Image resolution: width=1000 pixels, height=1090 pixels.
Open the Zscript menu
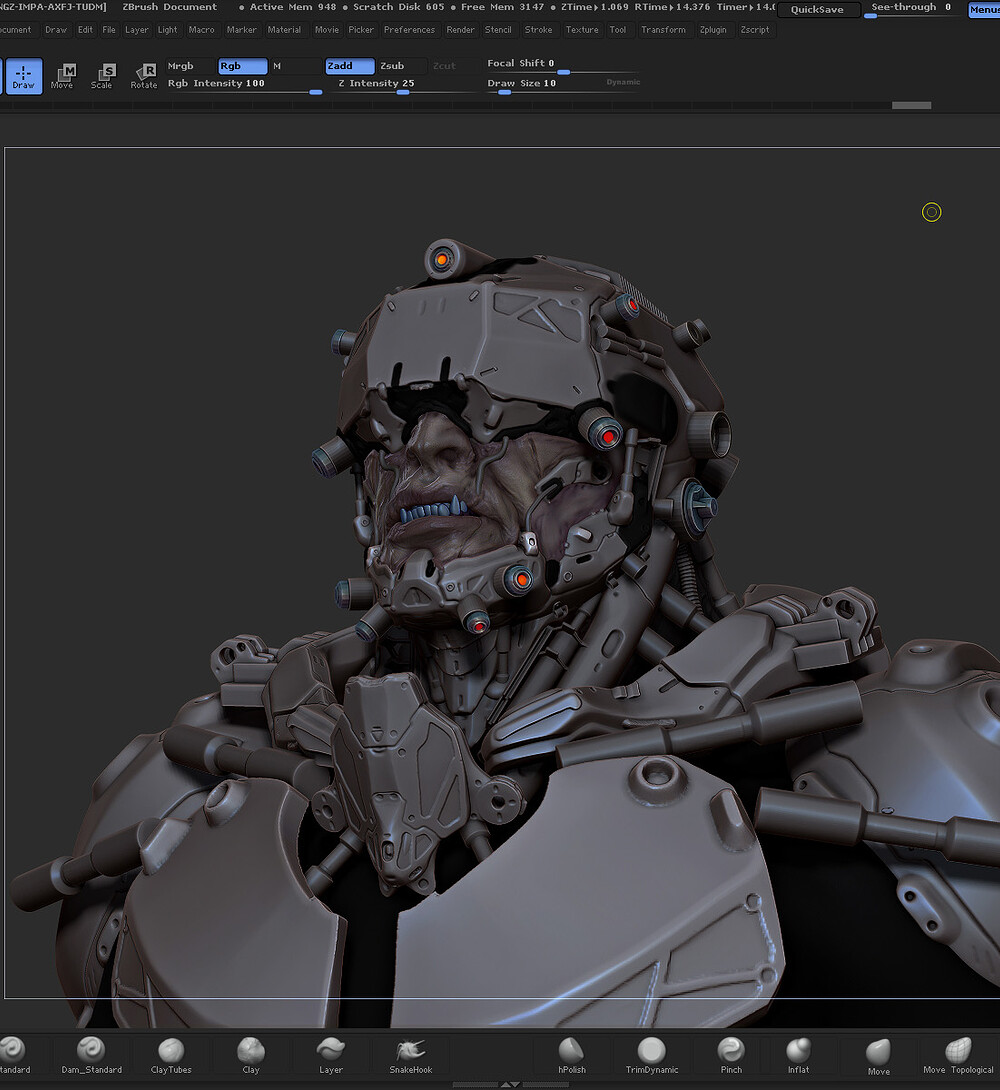(x=755, y=30)
